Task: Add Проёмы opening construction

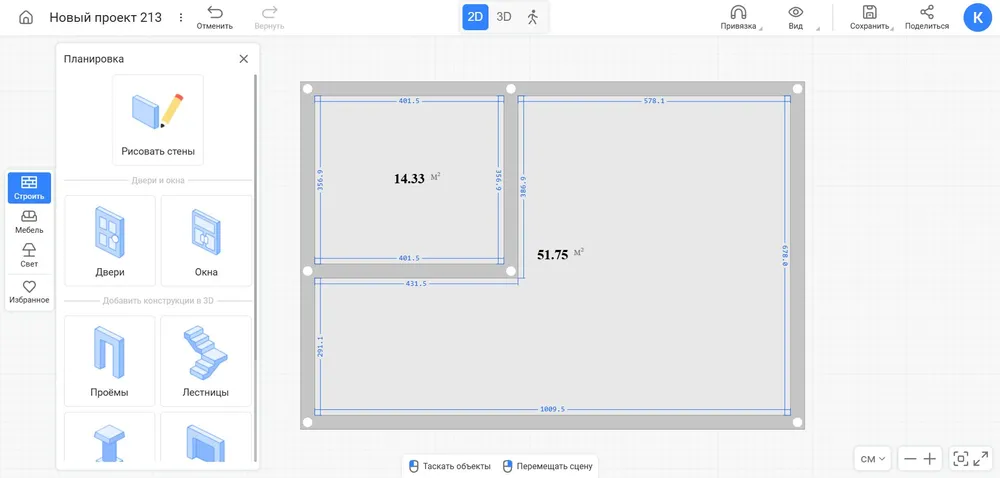Action: click(x=110, y=361)
